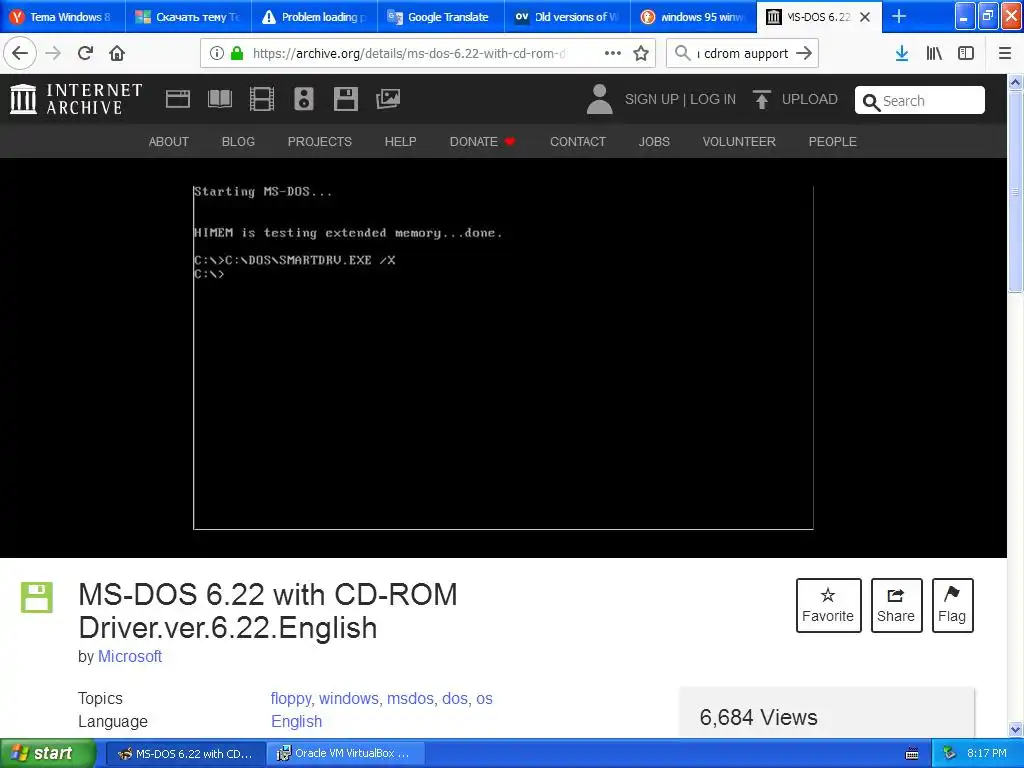Open the PEOPLE navigation item
This screenshot has height=768, width=1024.
[833, 142]
